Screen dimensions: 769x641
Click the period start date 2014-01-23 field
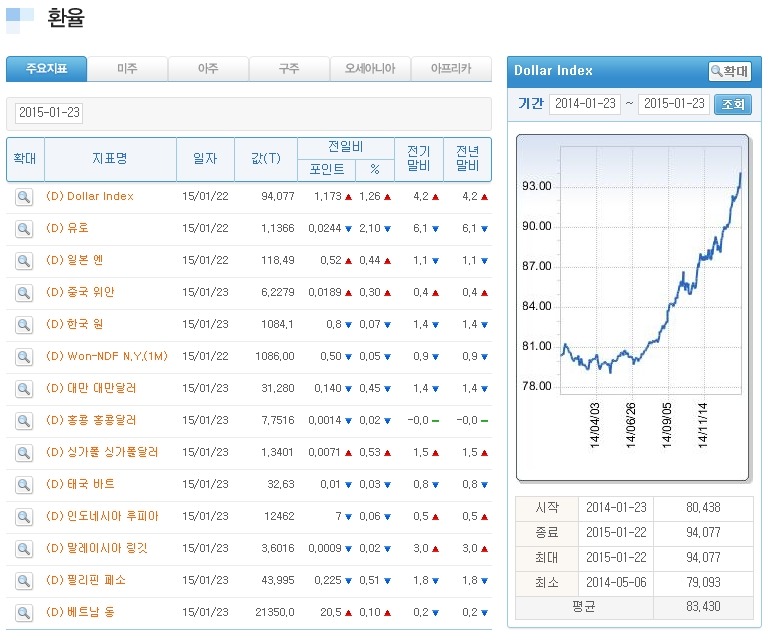pos(585,104)
